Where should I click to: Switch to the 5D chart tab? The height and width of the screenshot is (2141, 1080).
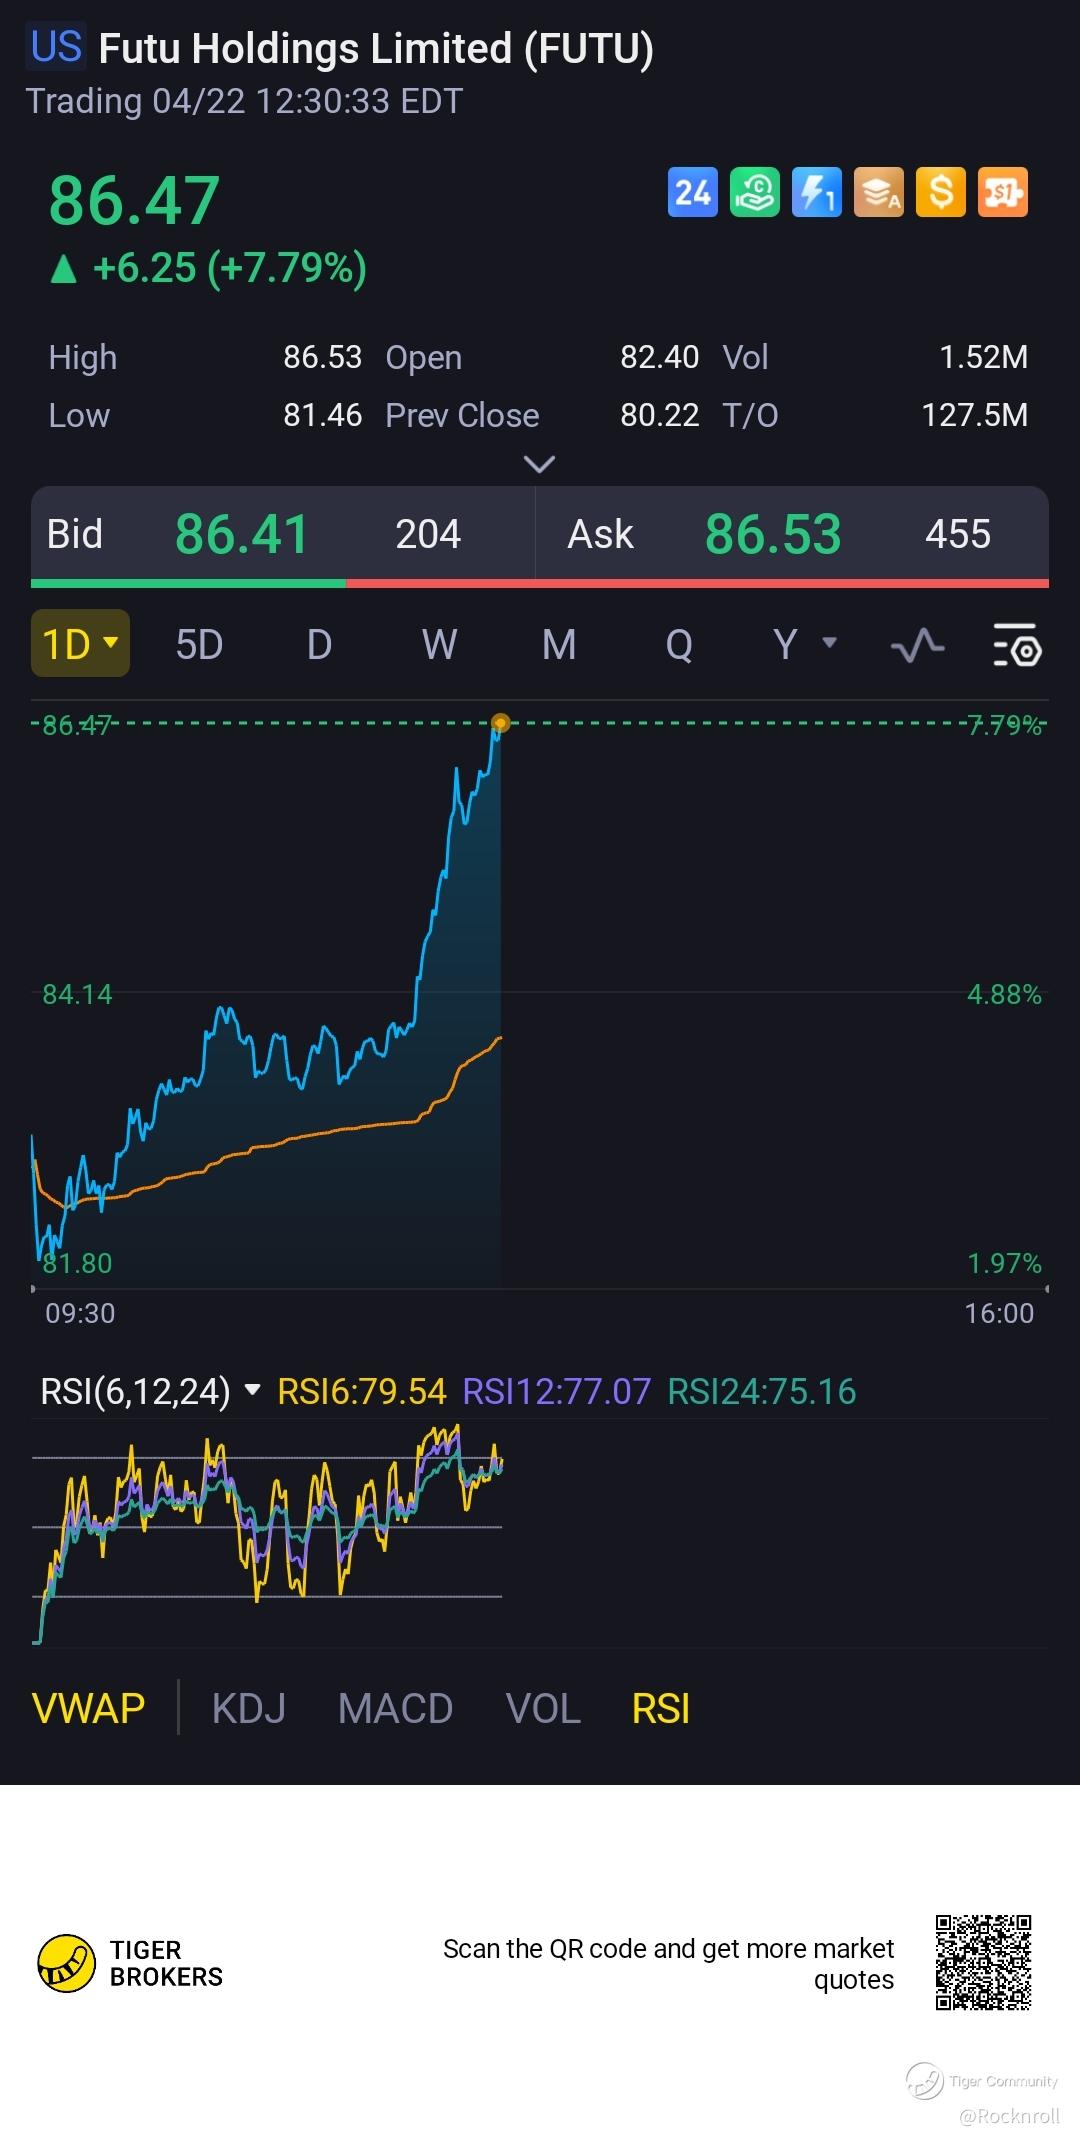click(199, 645)
